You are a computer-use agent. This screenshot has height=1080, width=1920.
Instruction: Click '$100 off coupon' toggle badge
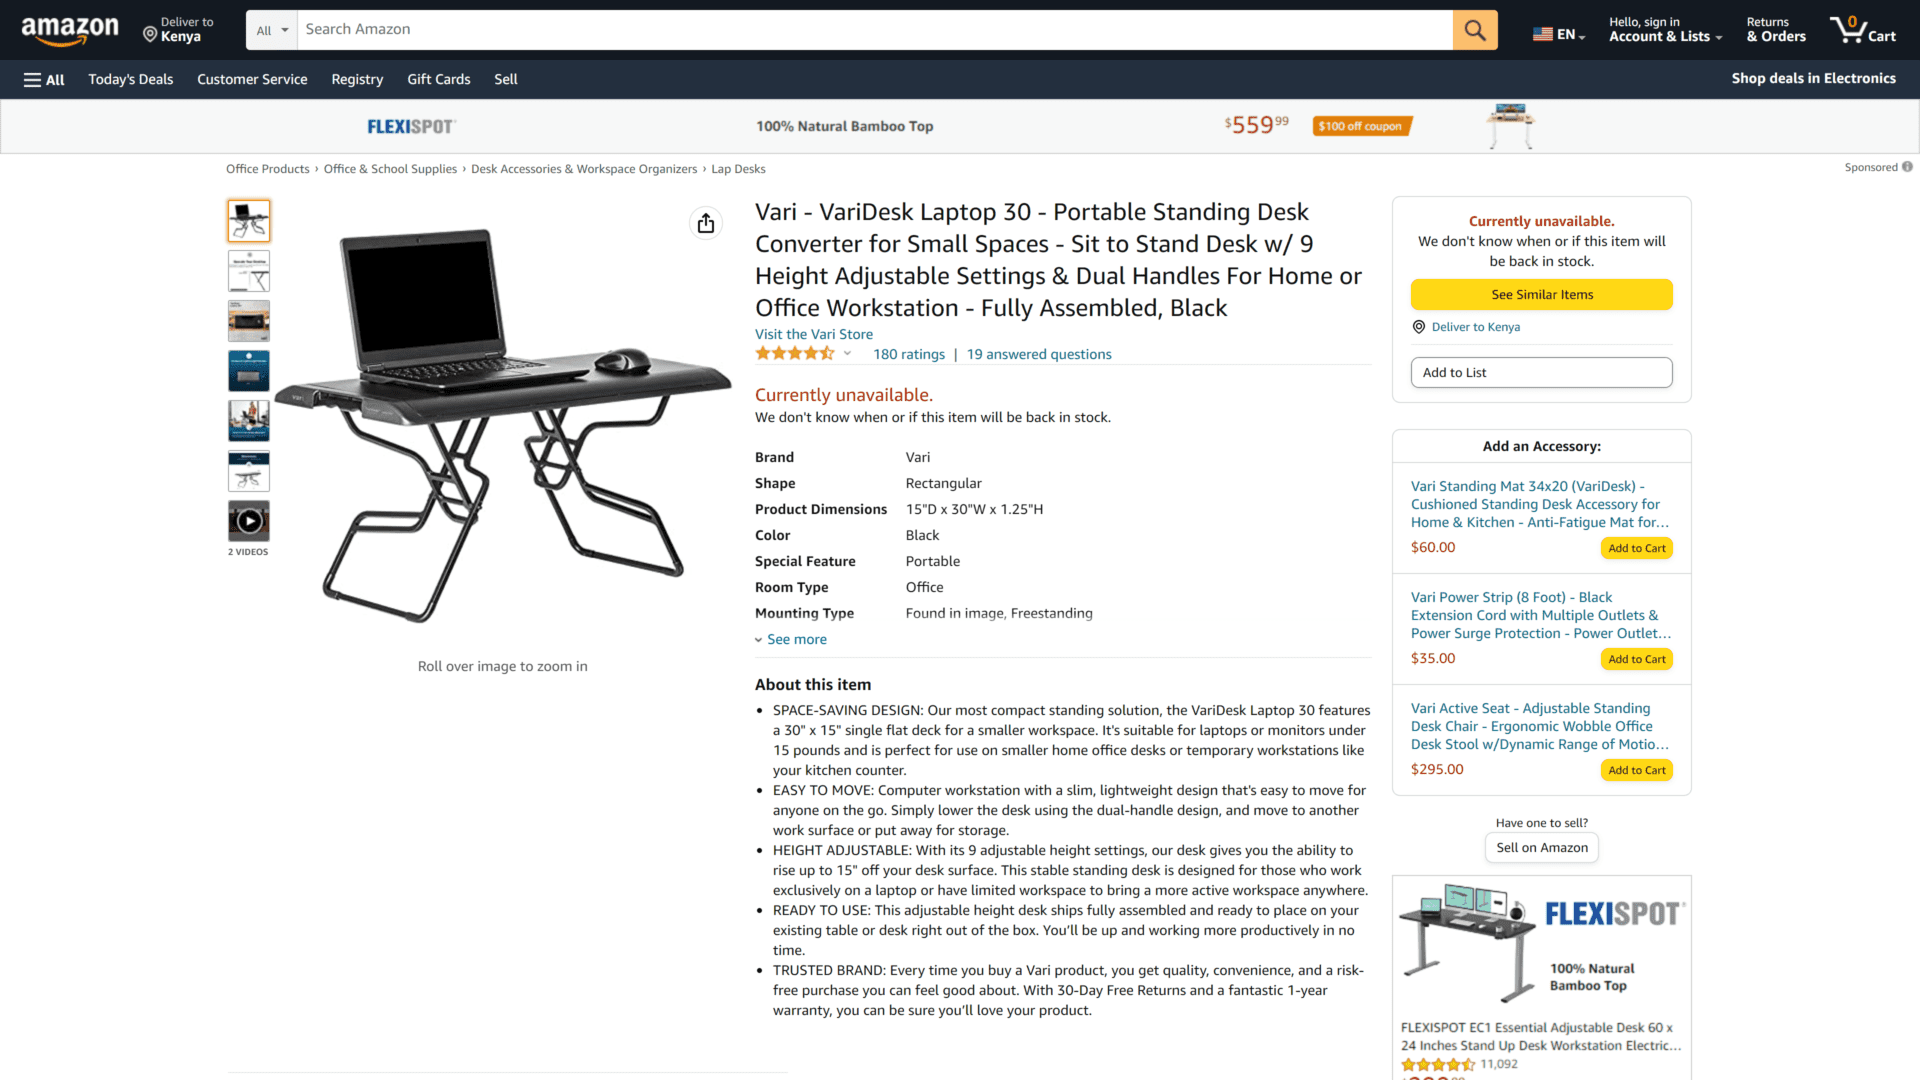pos(1364,125)
